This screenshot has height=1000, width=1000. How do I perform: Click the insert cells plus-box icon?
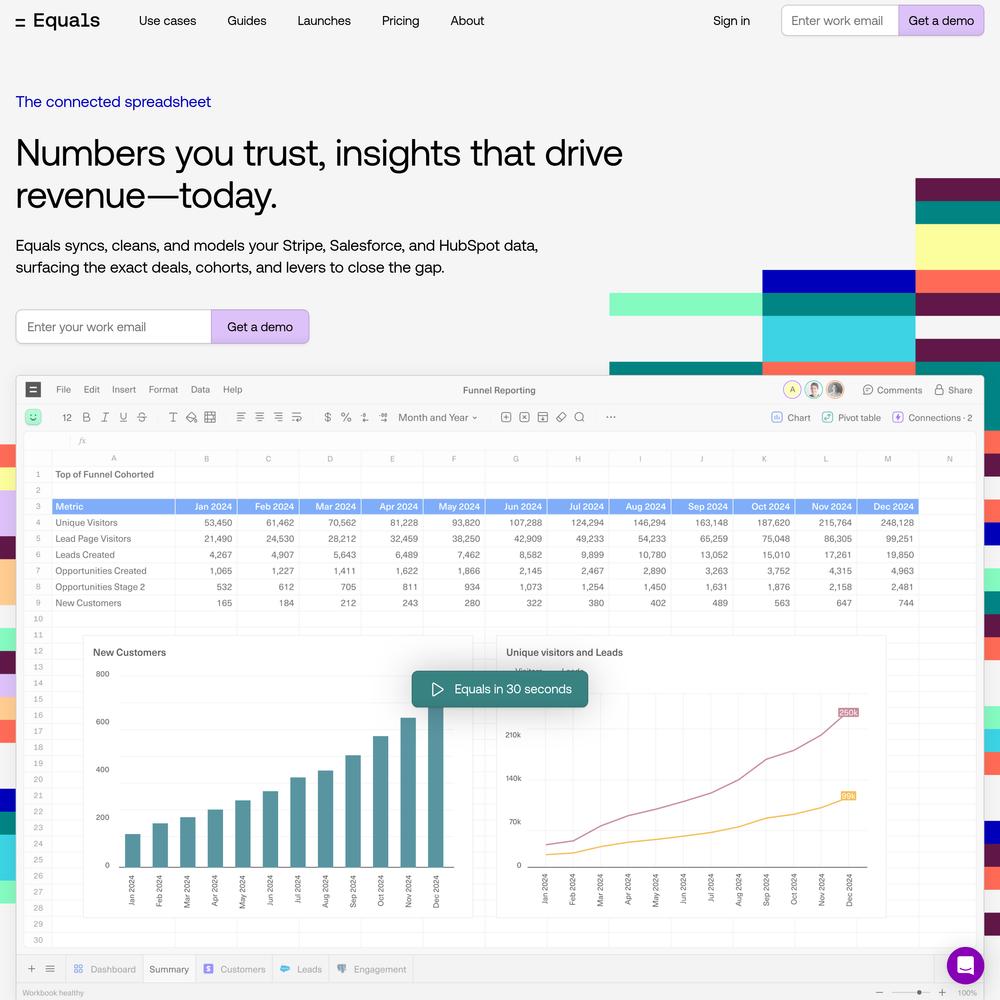coord(506,417)
